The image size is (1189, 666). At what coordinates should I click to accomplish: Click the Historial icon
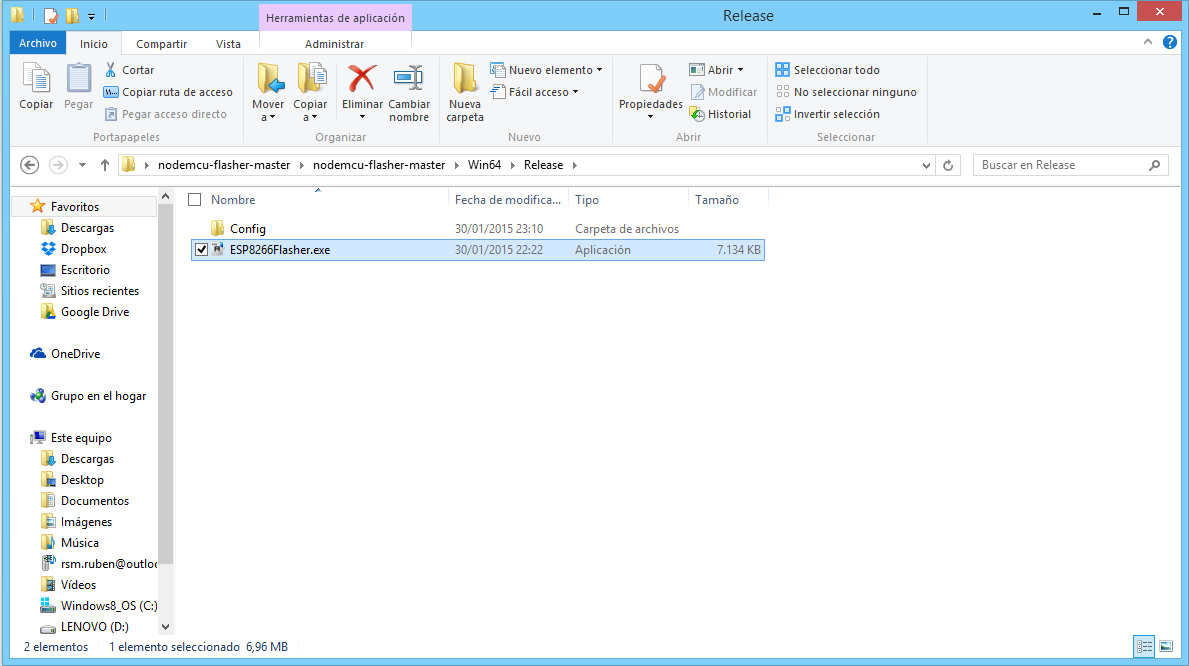click(x=697, y=114)
